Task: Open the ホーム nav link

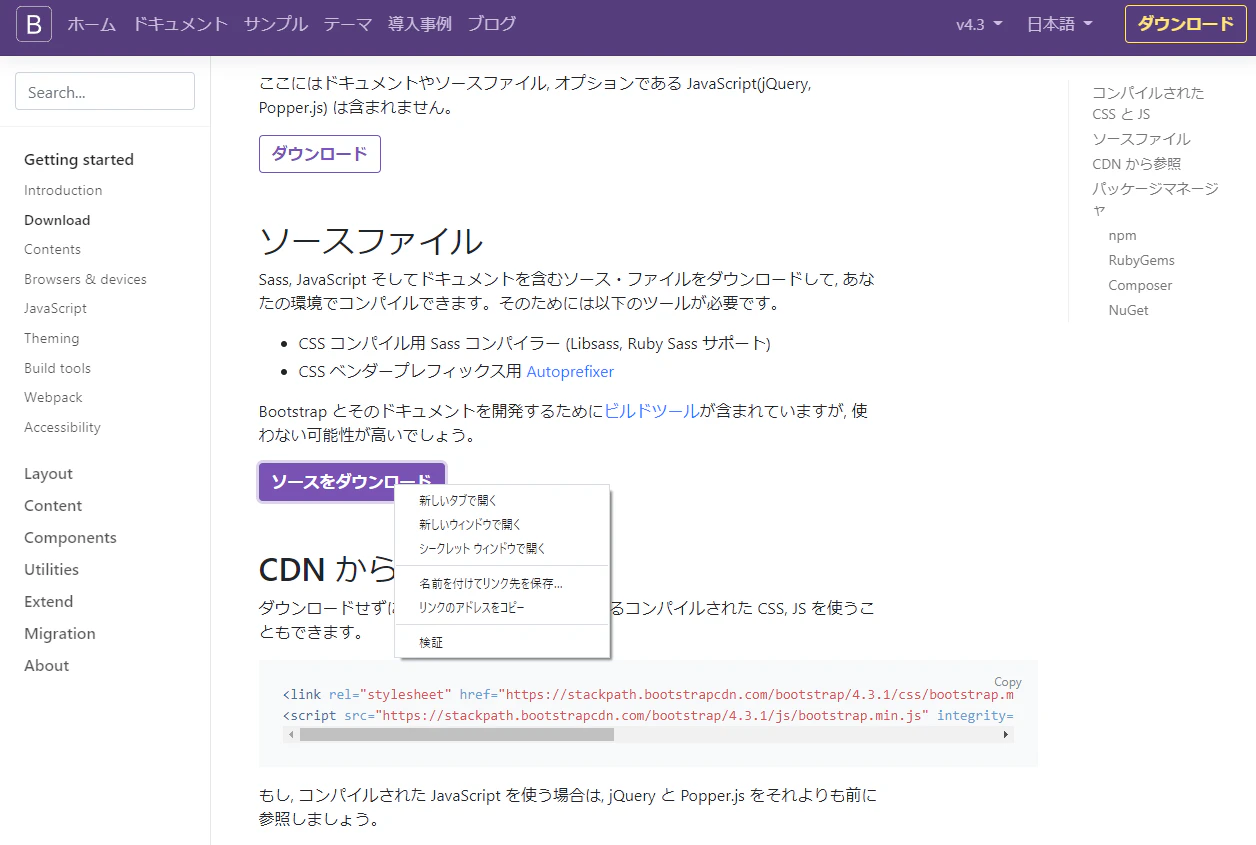Action: (x=92, y=24)
